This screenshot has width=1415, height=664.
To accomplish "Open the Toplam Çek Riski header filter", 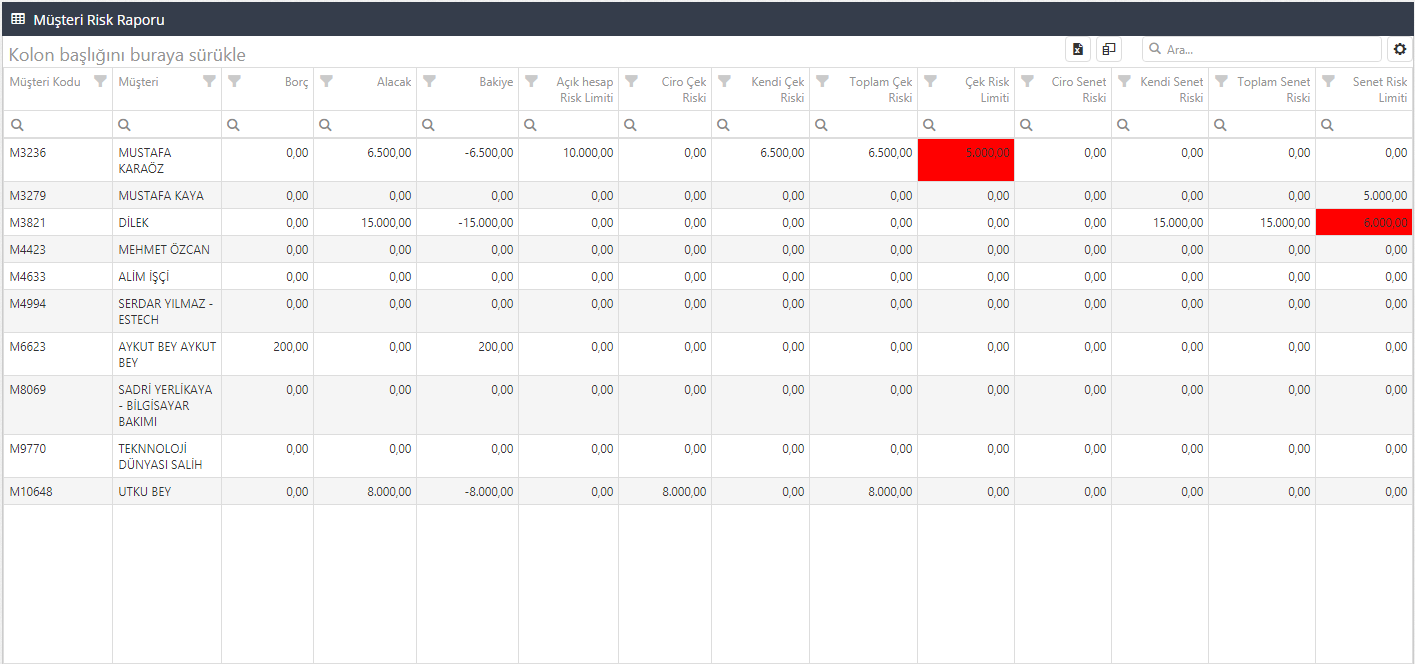I will (823, 82).
